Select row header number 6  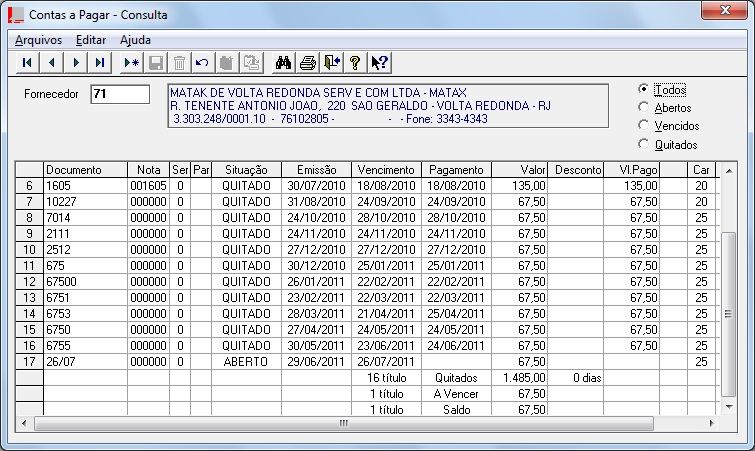tap(29, 186)
